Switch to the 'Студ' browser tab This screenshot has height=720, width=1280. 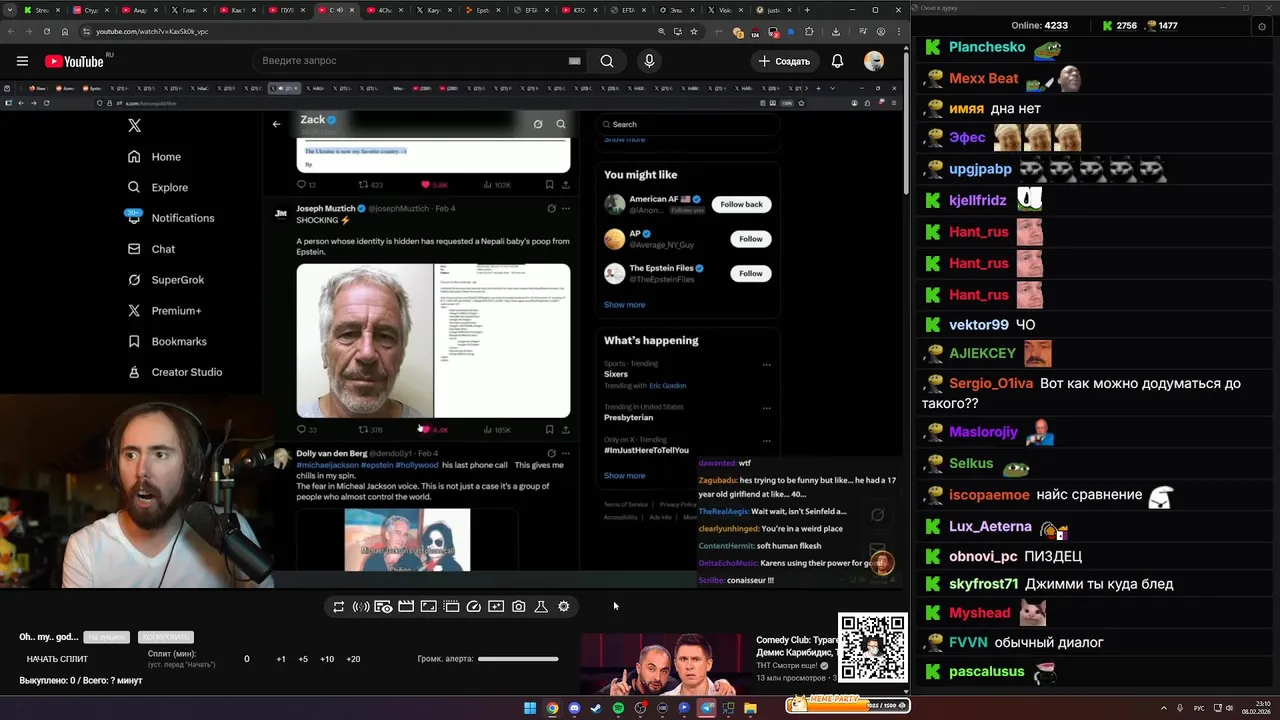tap(90, 10)
